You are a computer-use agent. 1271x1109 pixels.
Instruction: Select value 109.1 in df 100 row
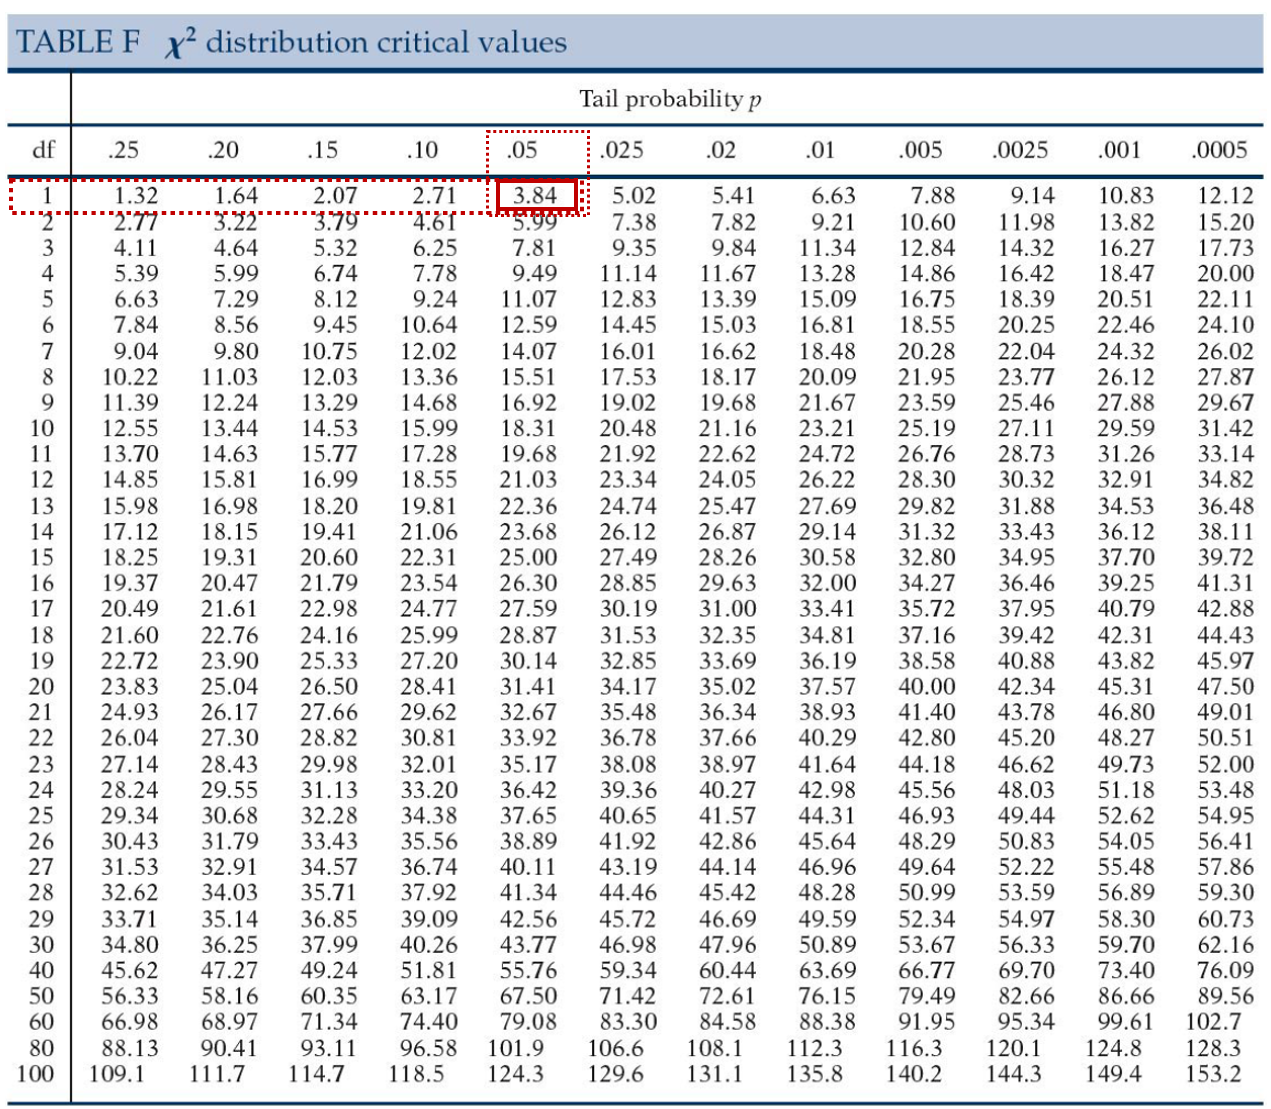tap(117, 1074)
